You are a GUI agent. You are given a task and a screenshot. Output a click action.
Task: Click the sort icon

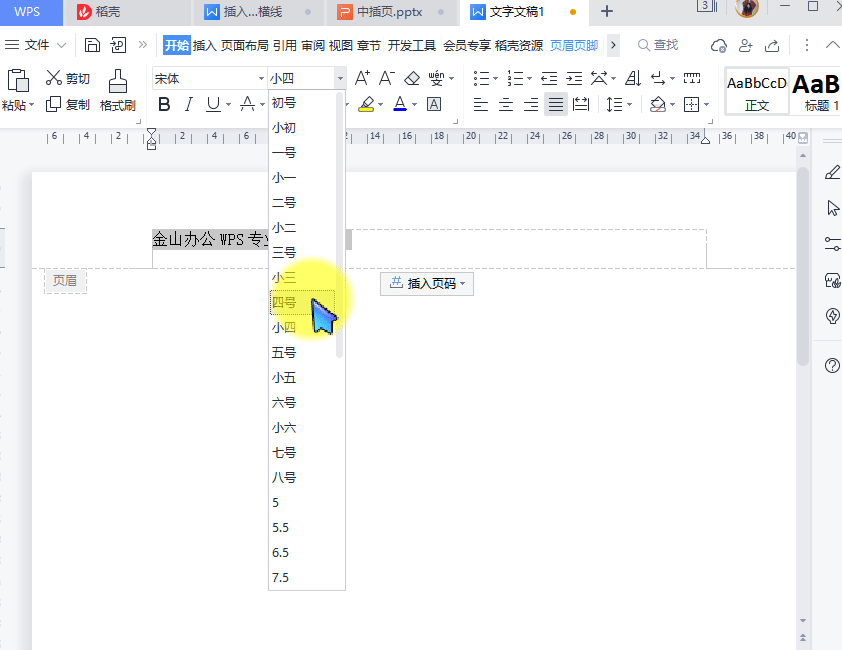click(633, 79)
